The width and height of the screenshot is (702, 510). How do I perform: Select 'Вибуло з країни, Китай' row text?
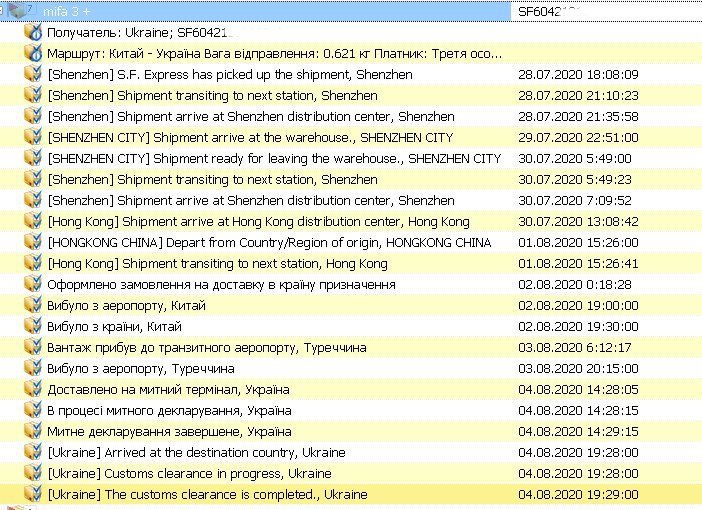pyautogui.click(x=114, y=327)
